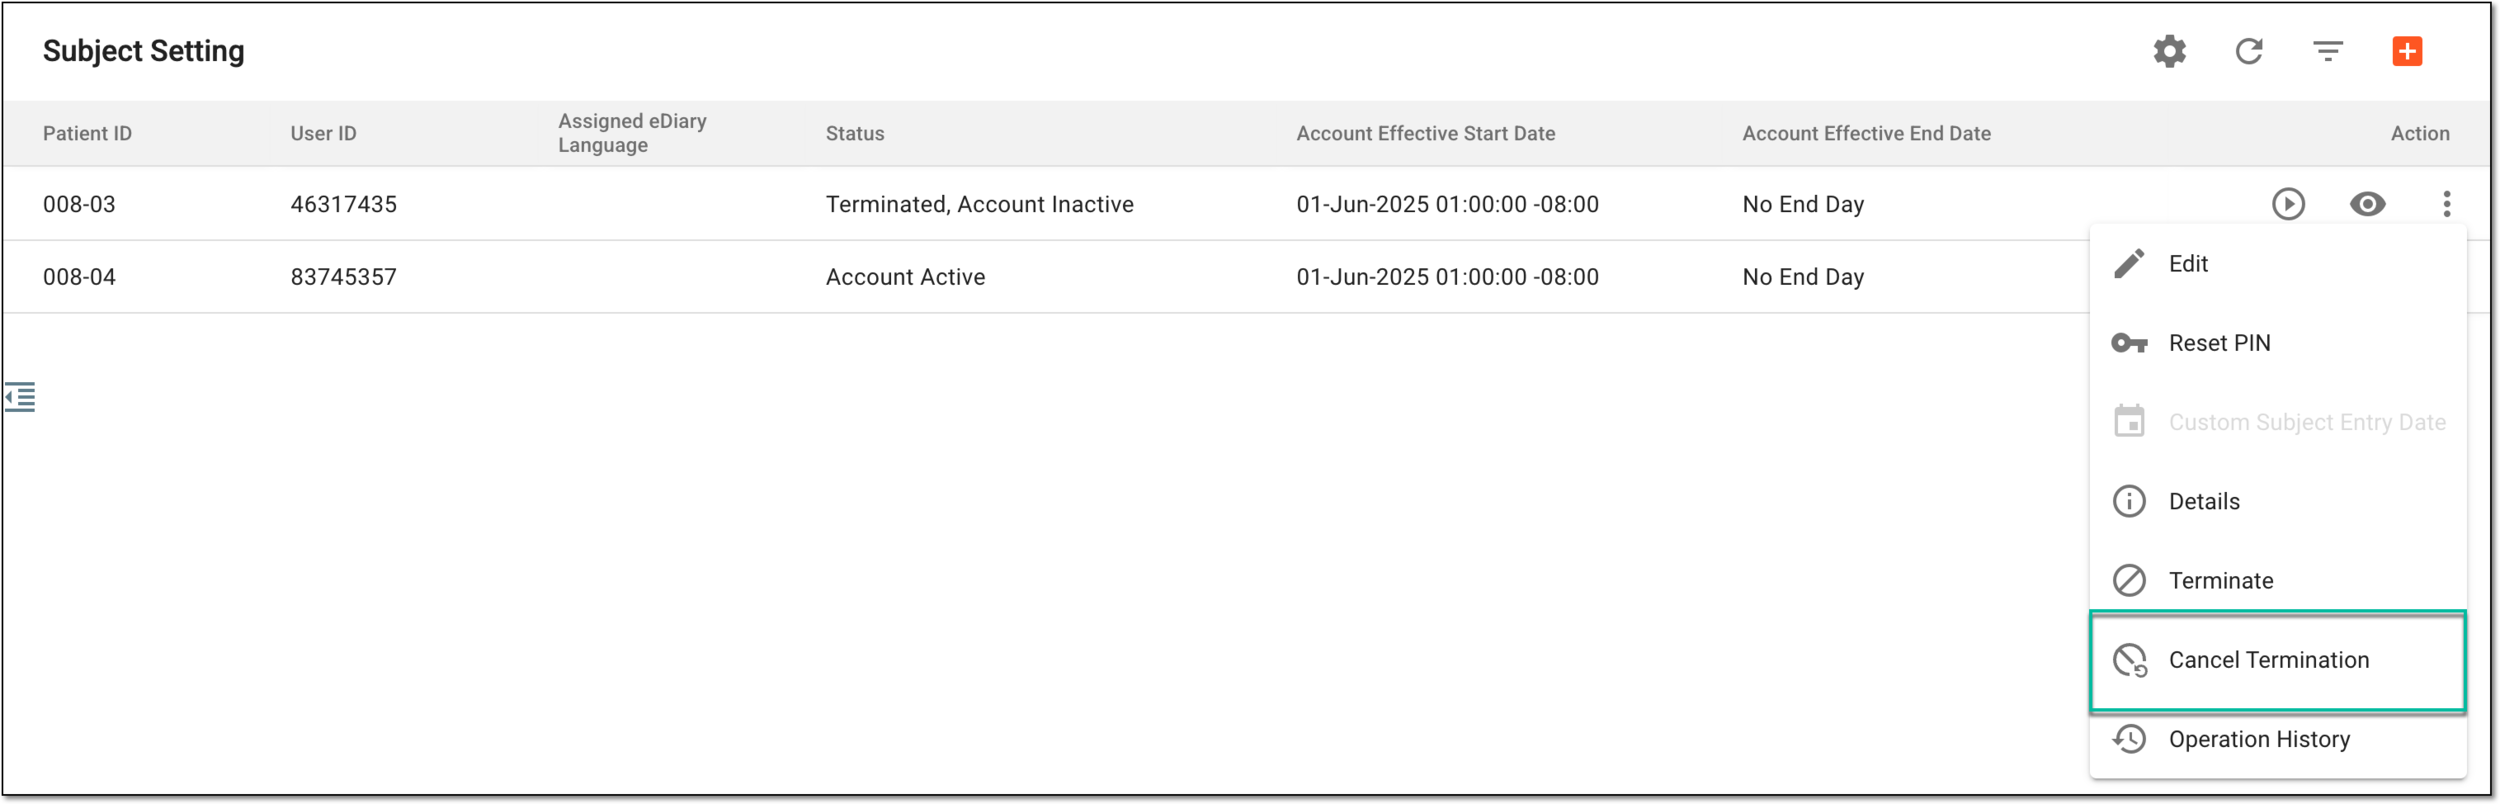Select patient ID 008-04 cell
The image size is (2500, 804).
(x=79, y=277)
